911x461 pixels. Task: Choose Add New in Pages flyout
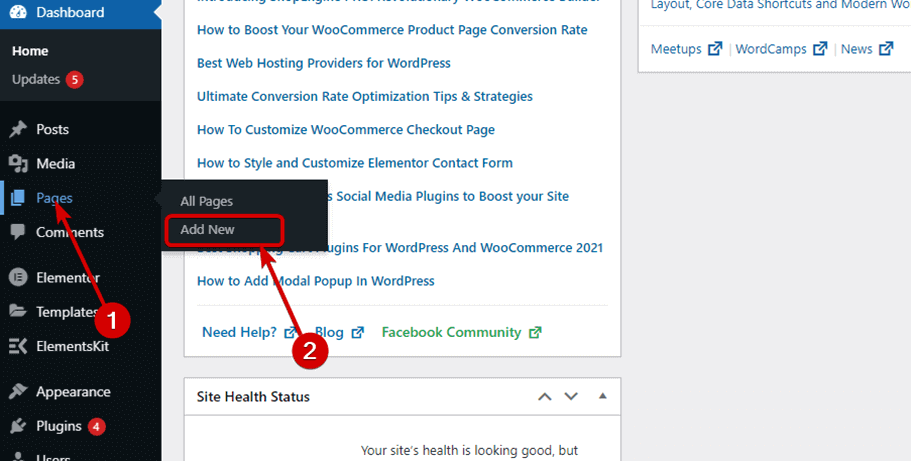tap(207, 230)
